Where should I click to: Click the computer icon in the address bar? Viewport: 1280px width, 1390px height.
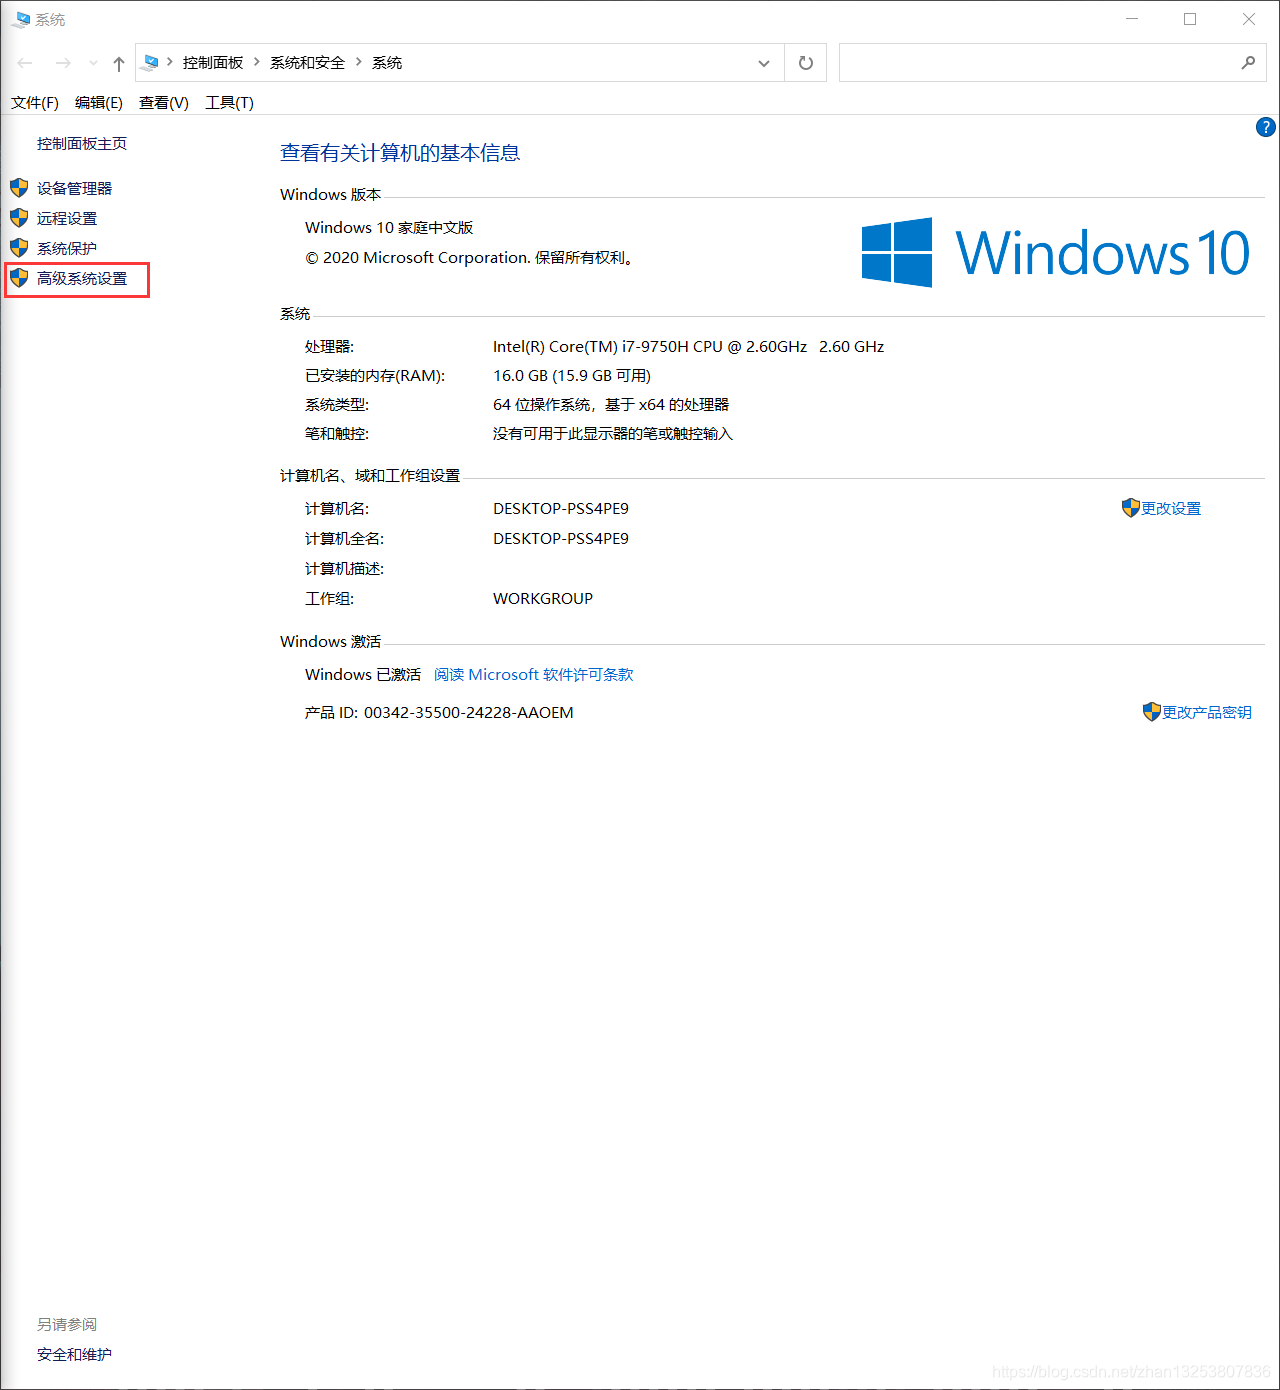click(x=150, y=62)
